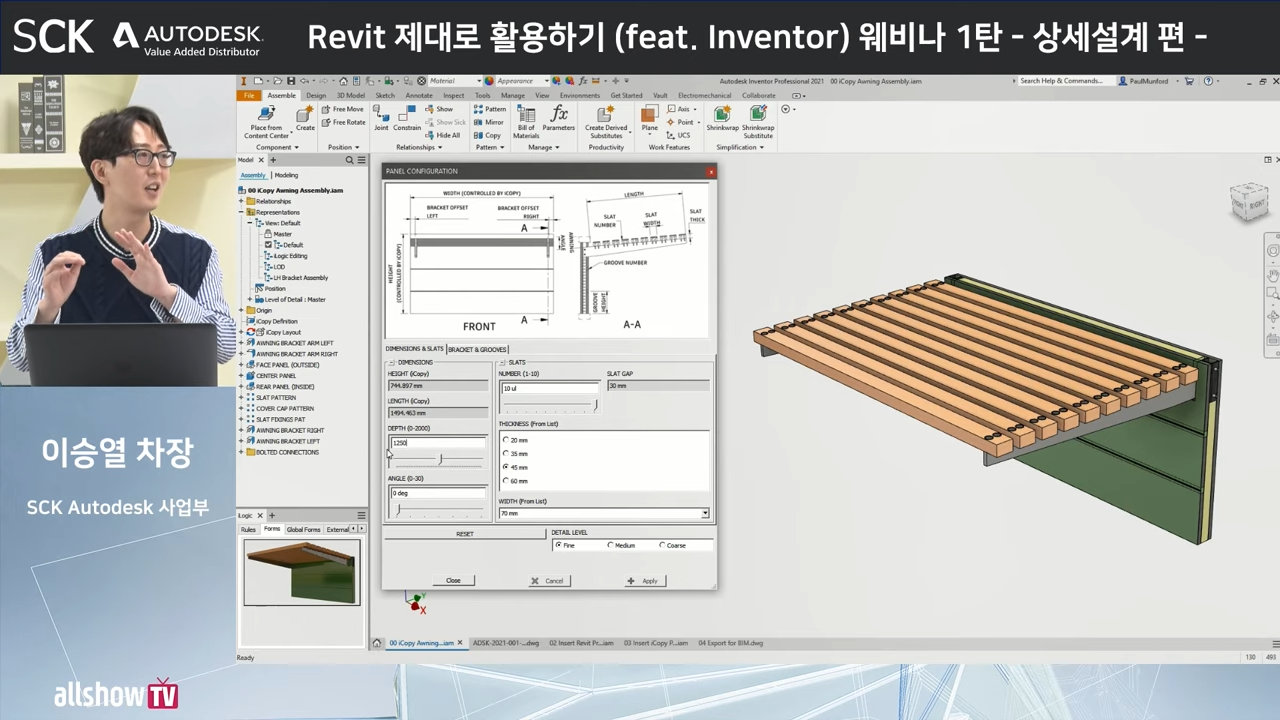Toggle the Default view checkbox in browser
Screen dimensions: 1280x720
pos(268,245)
